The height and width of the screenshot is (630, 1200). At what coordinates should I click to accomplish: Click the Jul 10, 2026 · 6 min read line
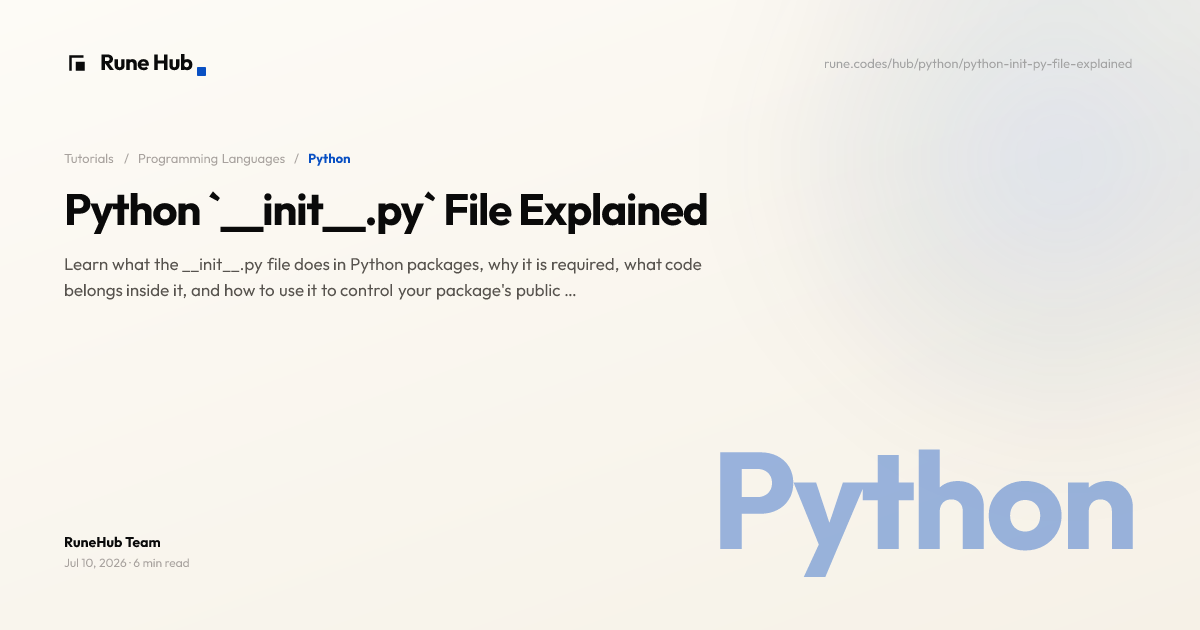coord(127,563)
